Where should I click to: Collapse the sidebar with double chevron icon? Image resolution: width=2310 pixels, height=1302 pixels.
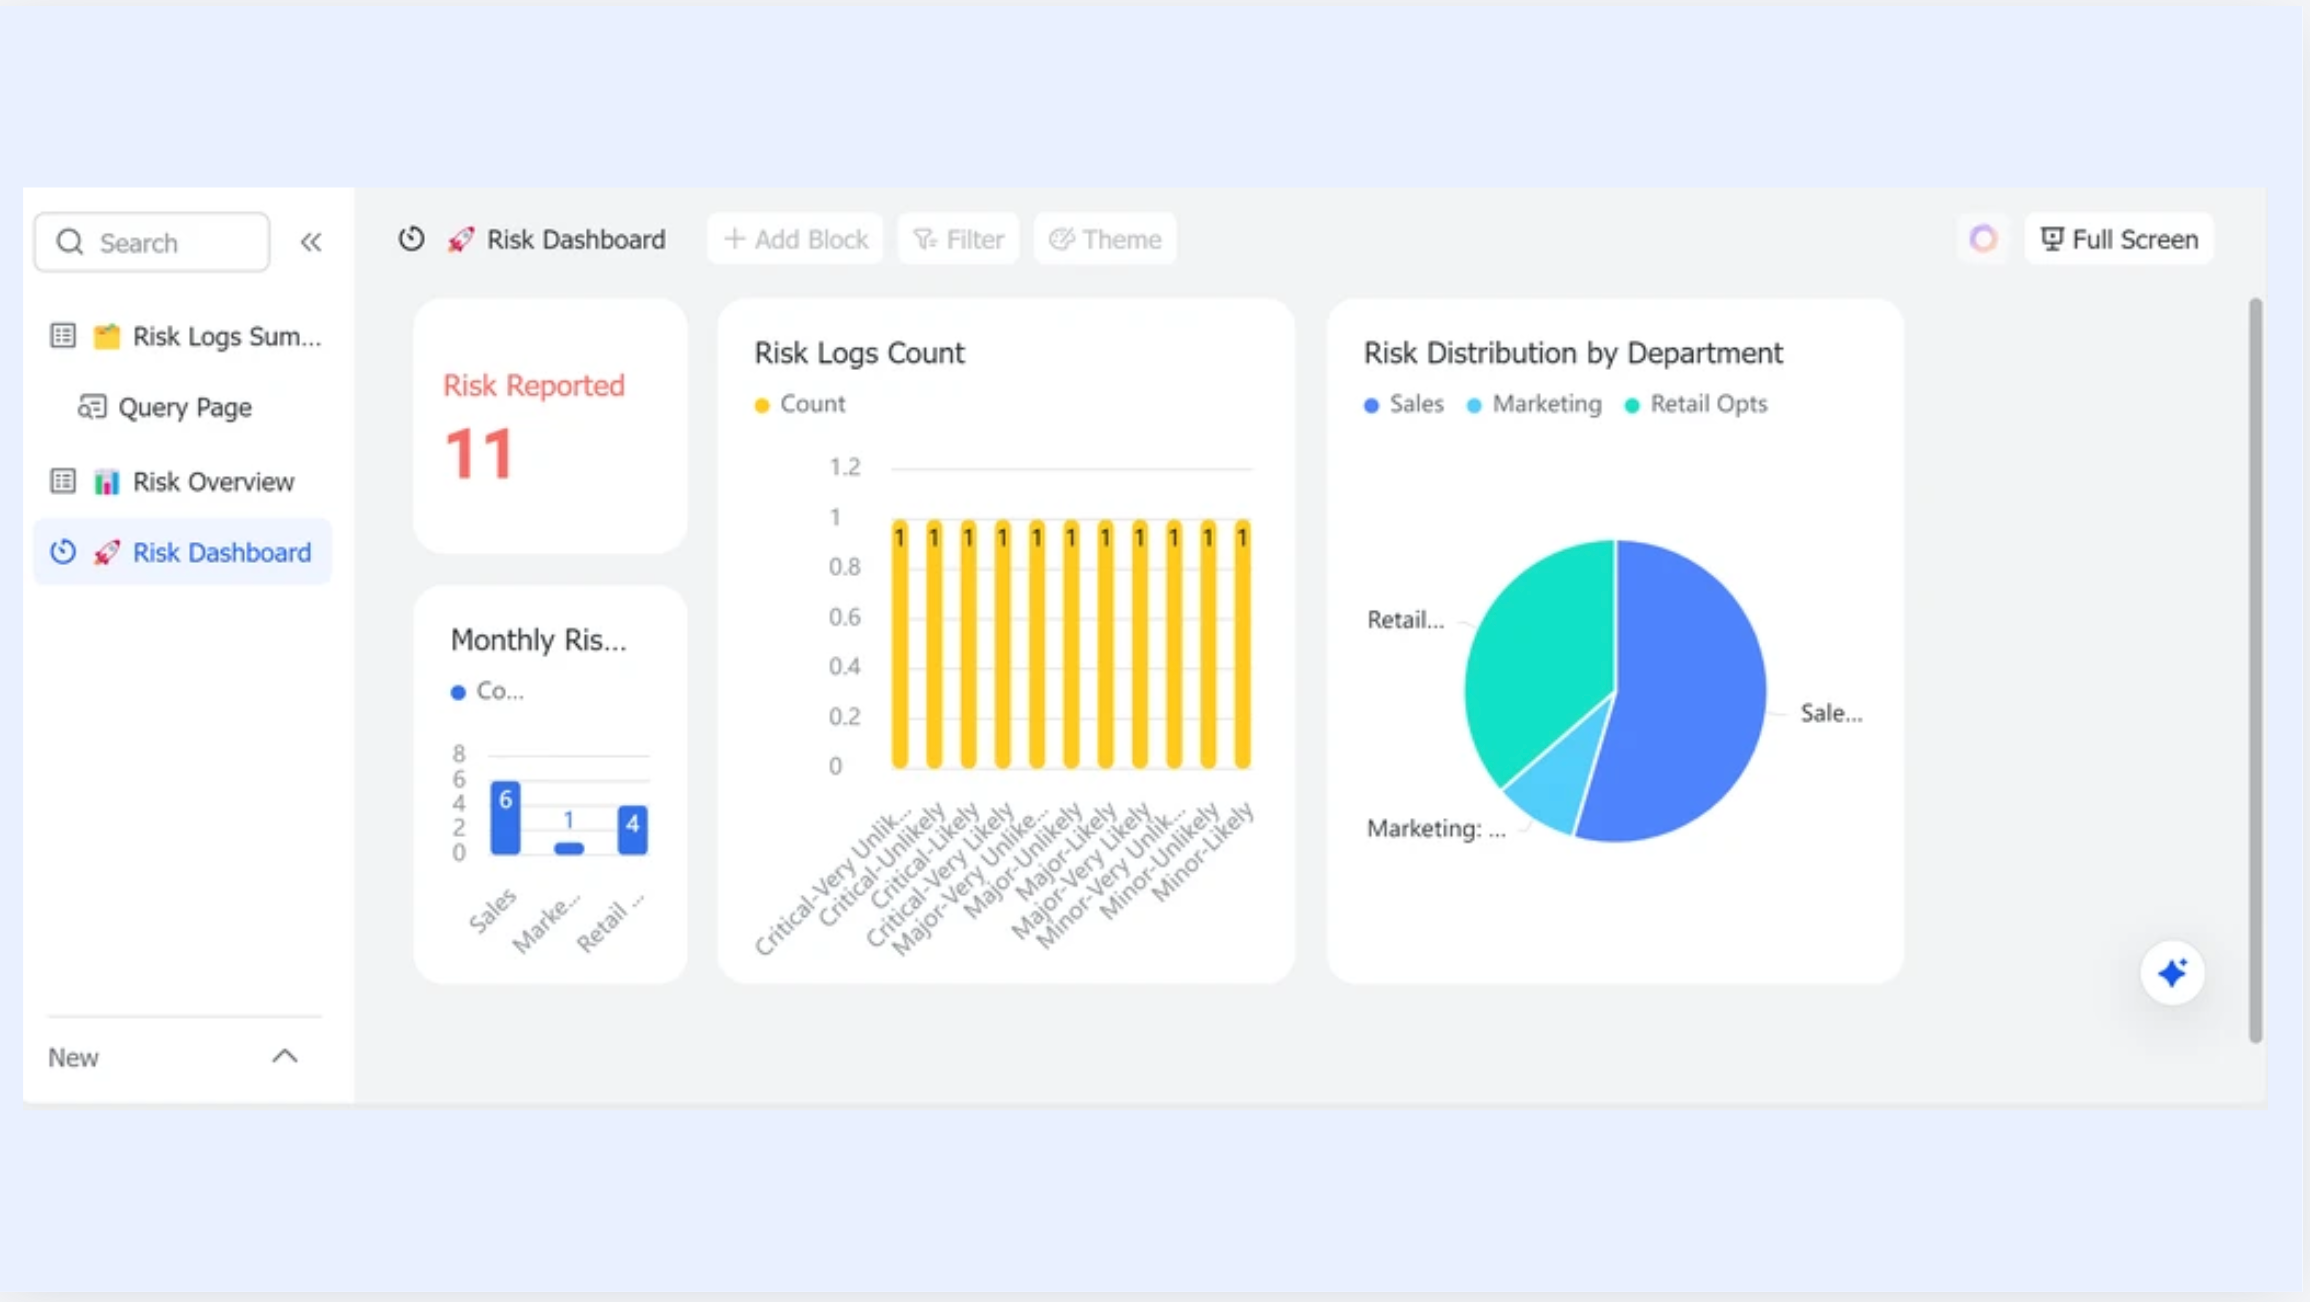click(x=311, y=242)
